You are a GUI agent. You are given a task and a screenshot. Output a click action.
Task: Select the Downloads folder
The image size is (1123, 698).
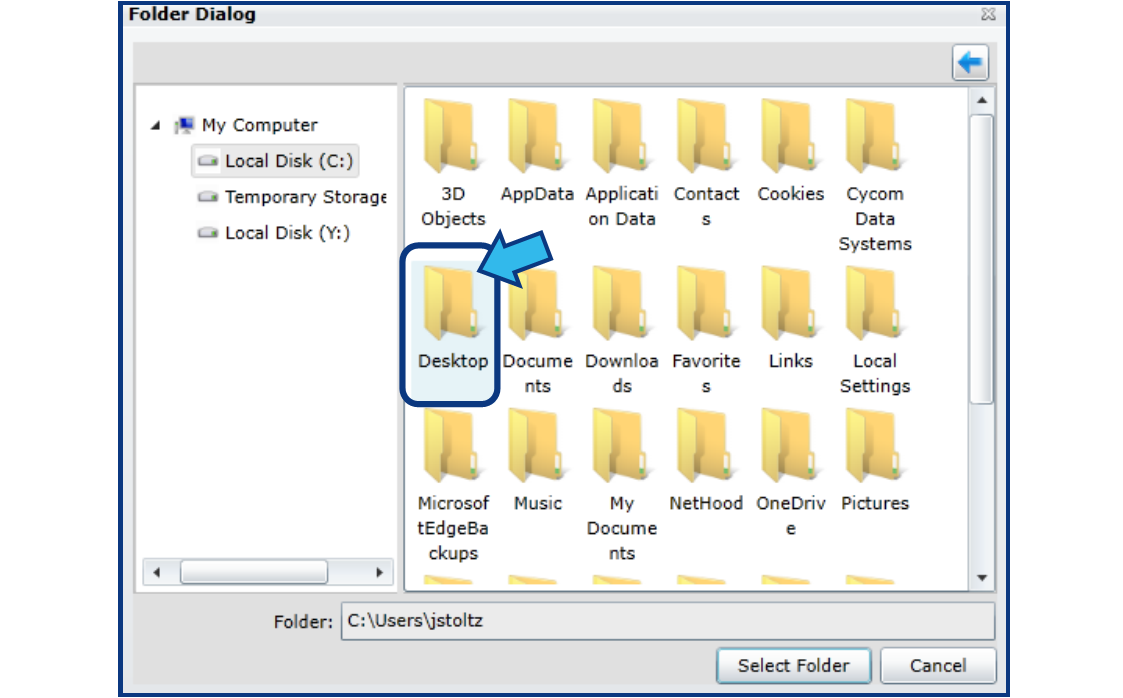[x=622, y=310]
